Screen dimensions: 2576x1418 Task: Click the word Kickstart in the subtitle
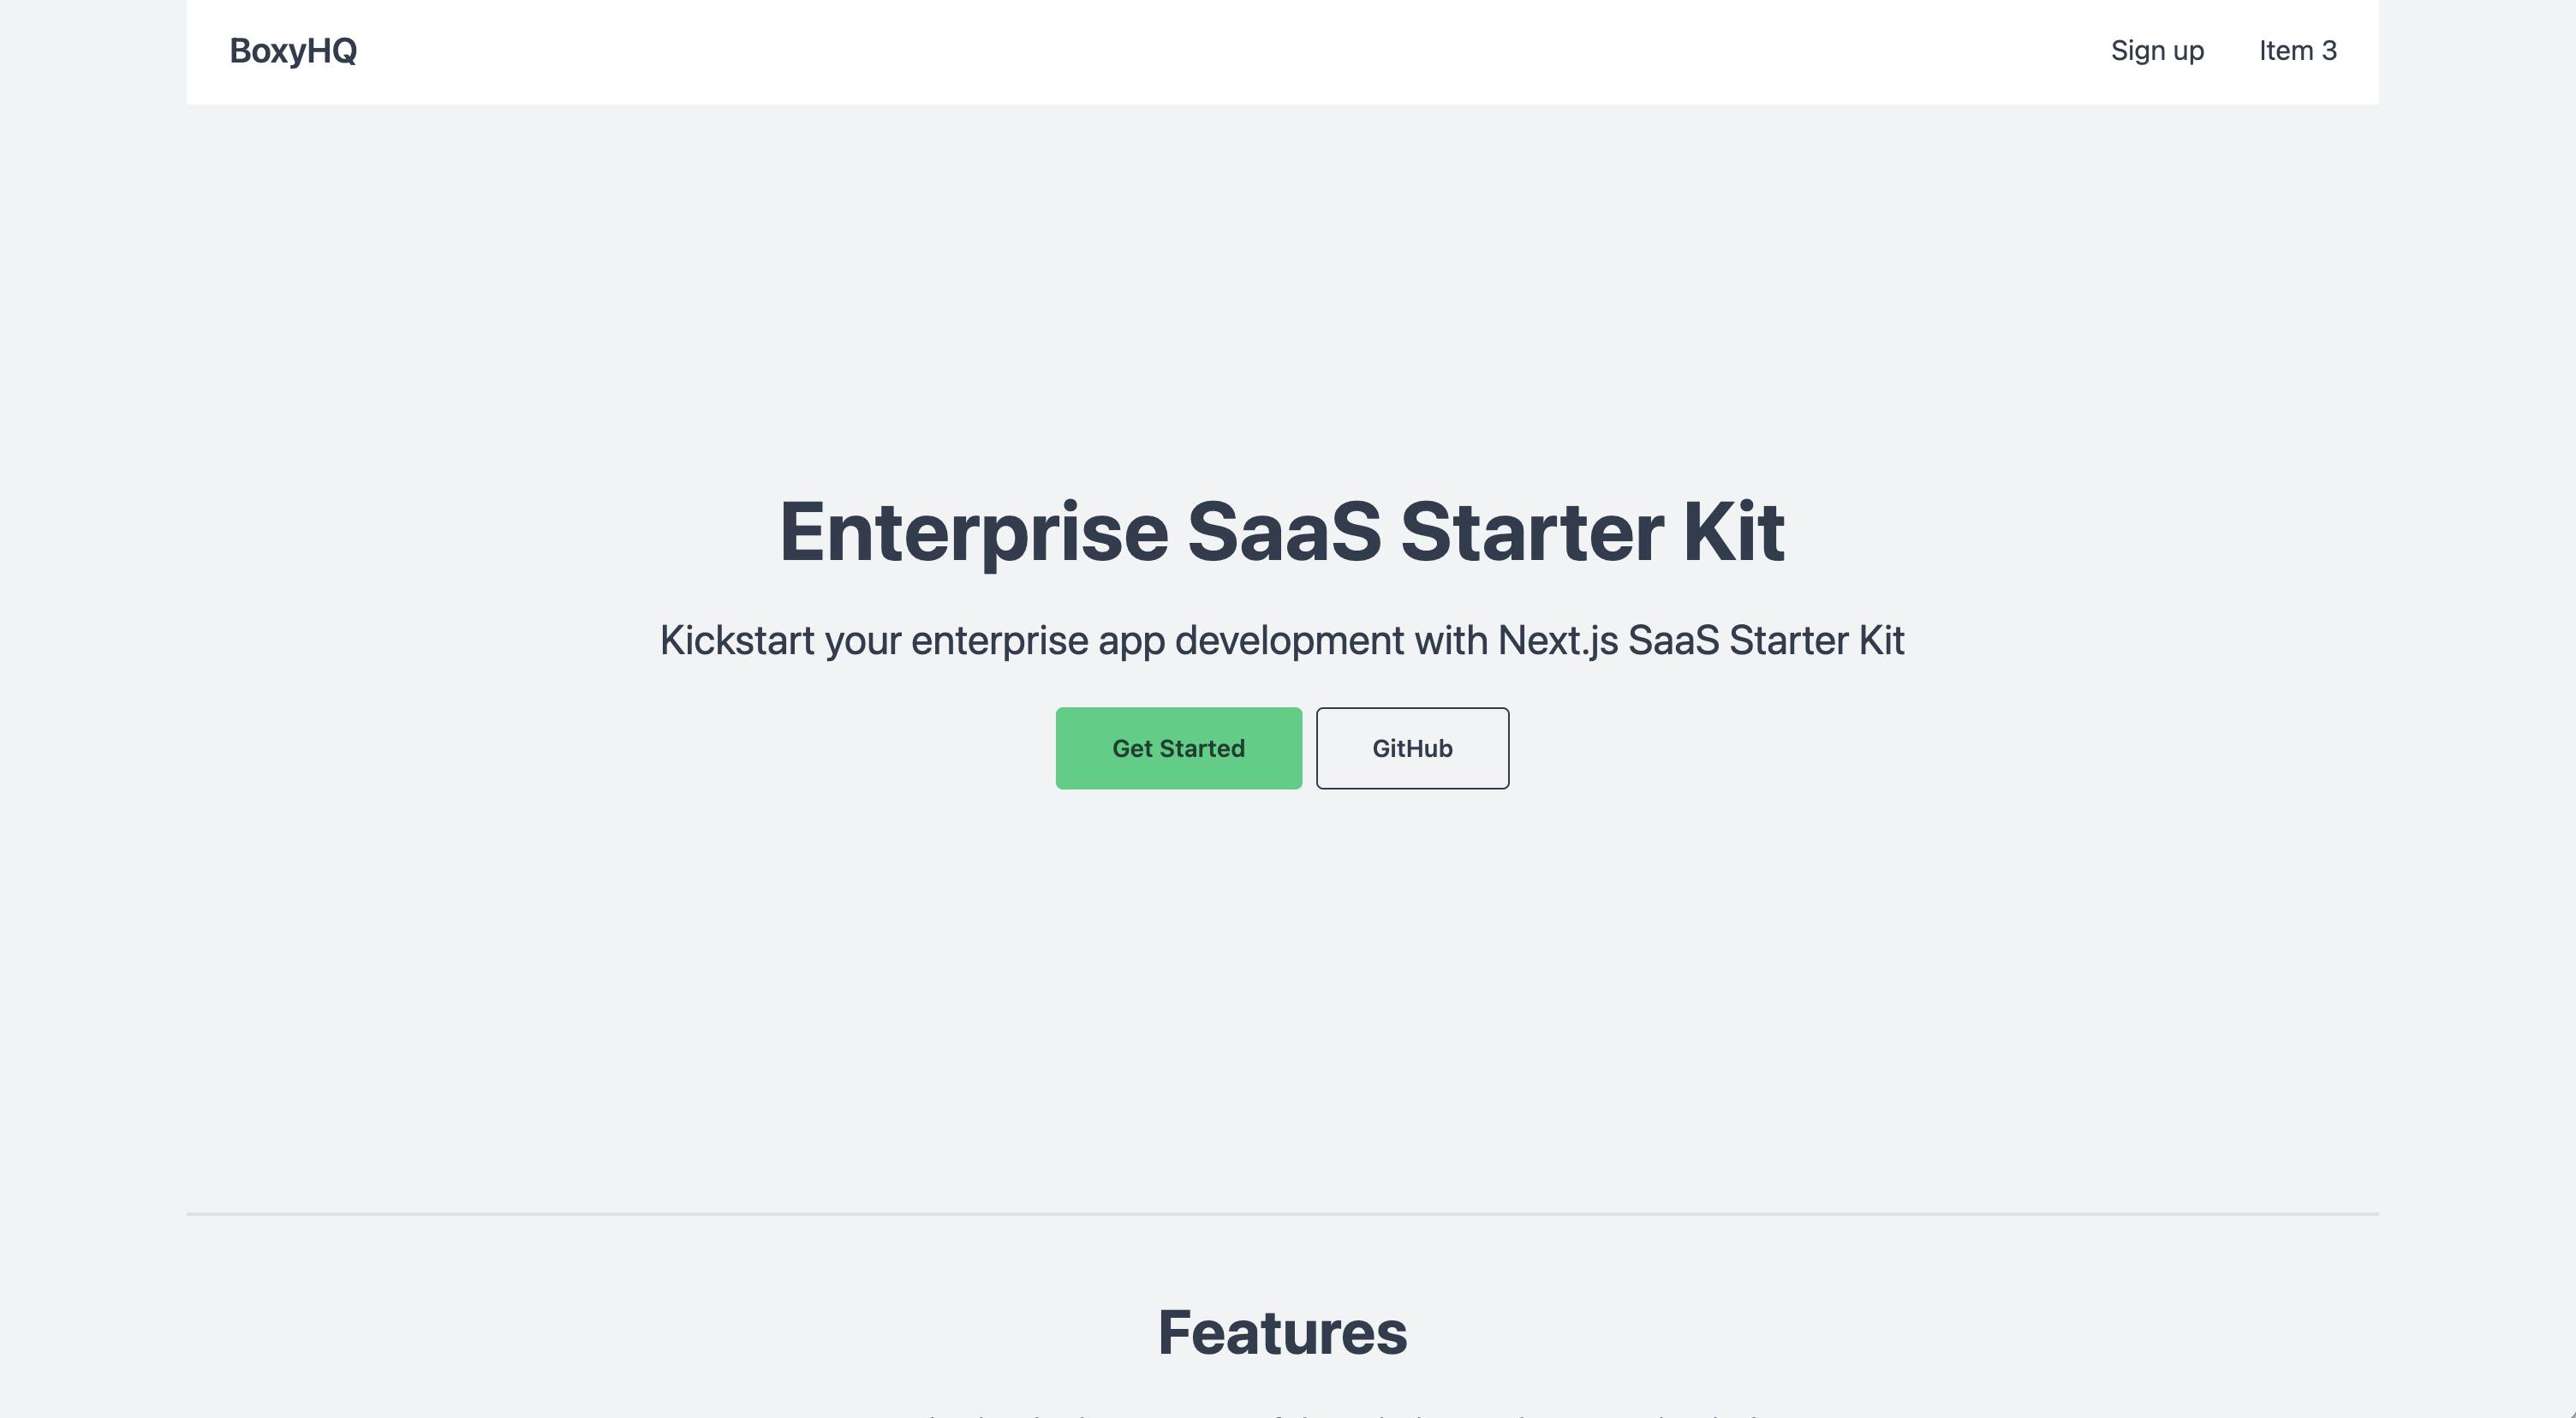point(737,640)
